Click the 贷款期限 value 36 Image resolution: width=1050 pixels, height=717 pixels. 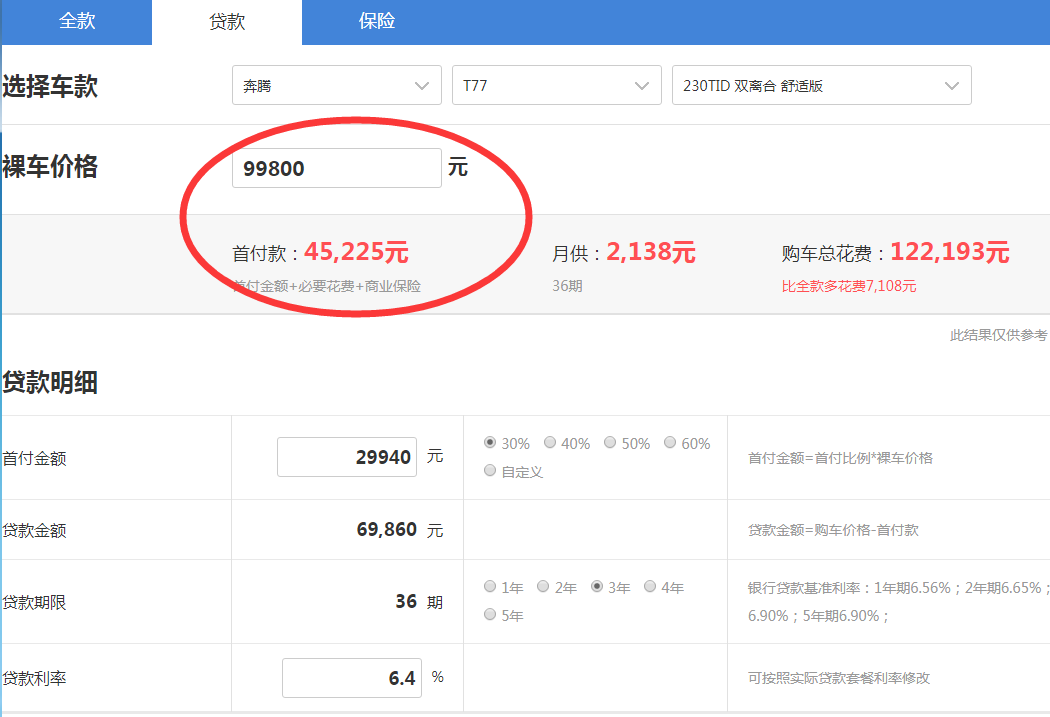[x=406, y=601]
